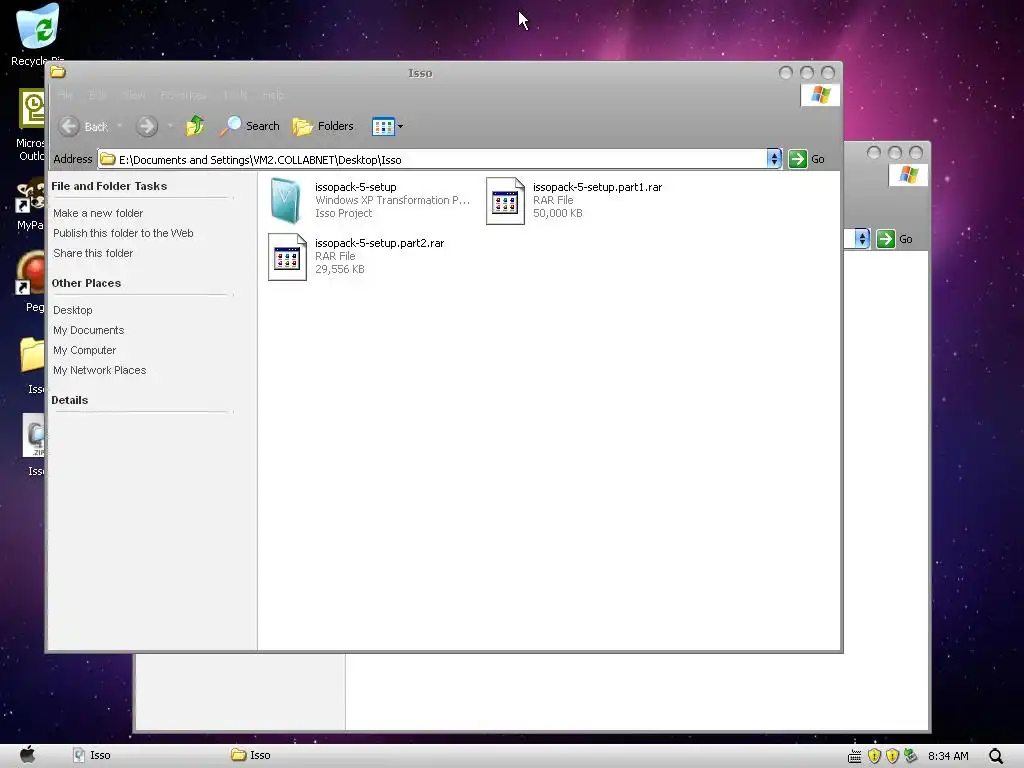
Task: Toggle the Folders pane
Action: [x=323, y=126]
